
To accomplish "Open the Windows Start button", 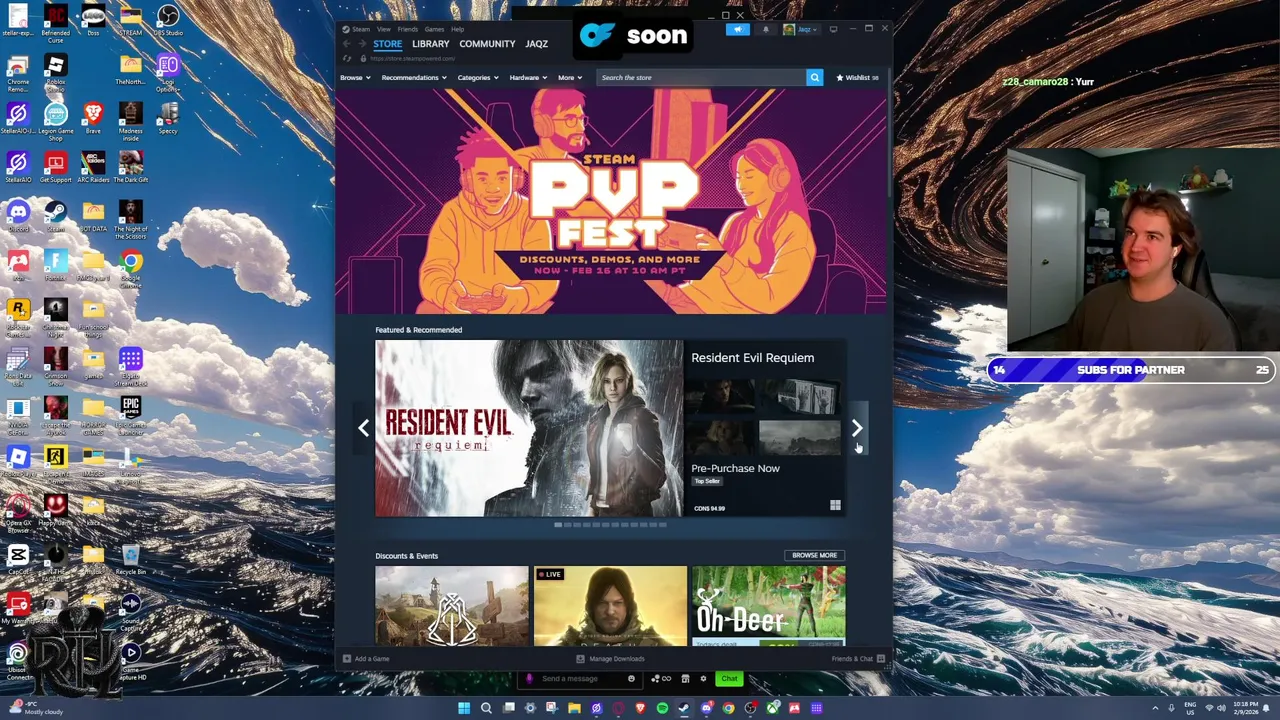I will click(x=464, y=708).
